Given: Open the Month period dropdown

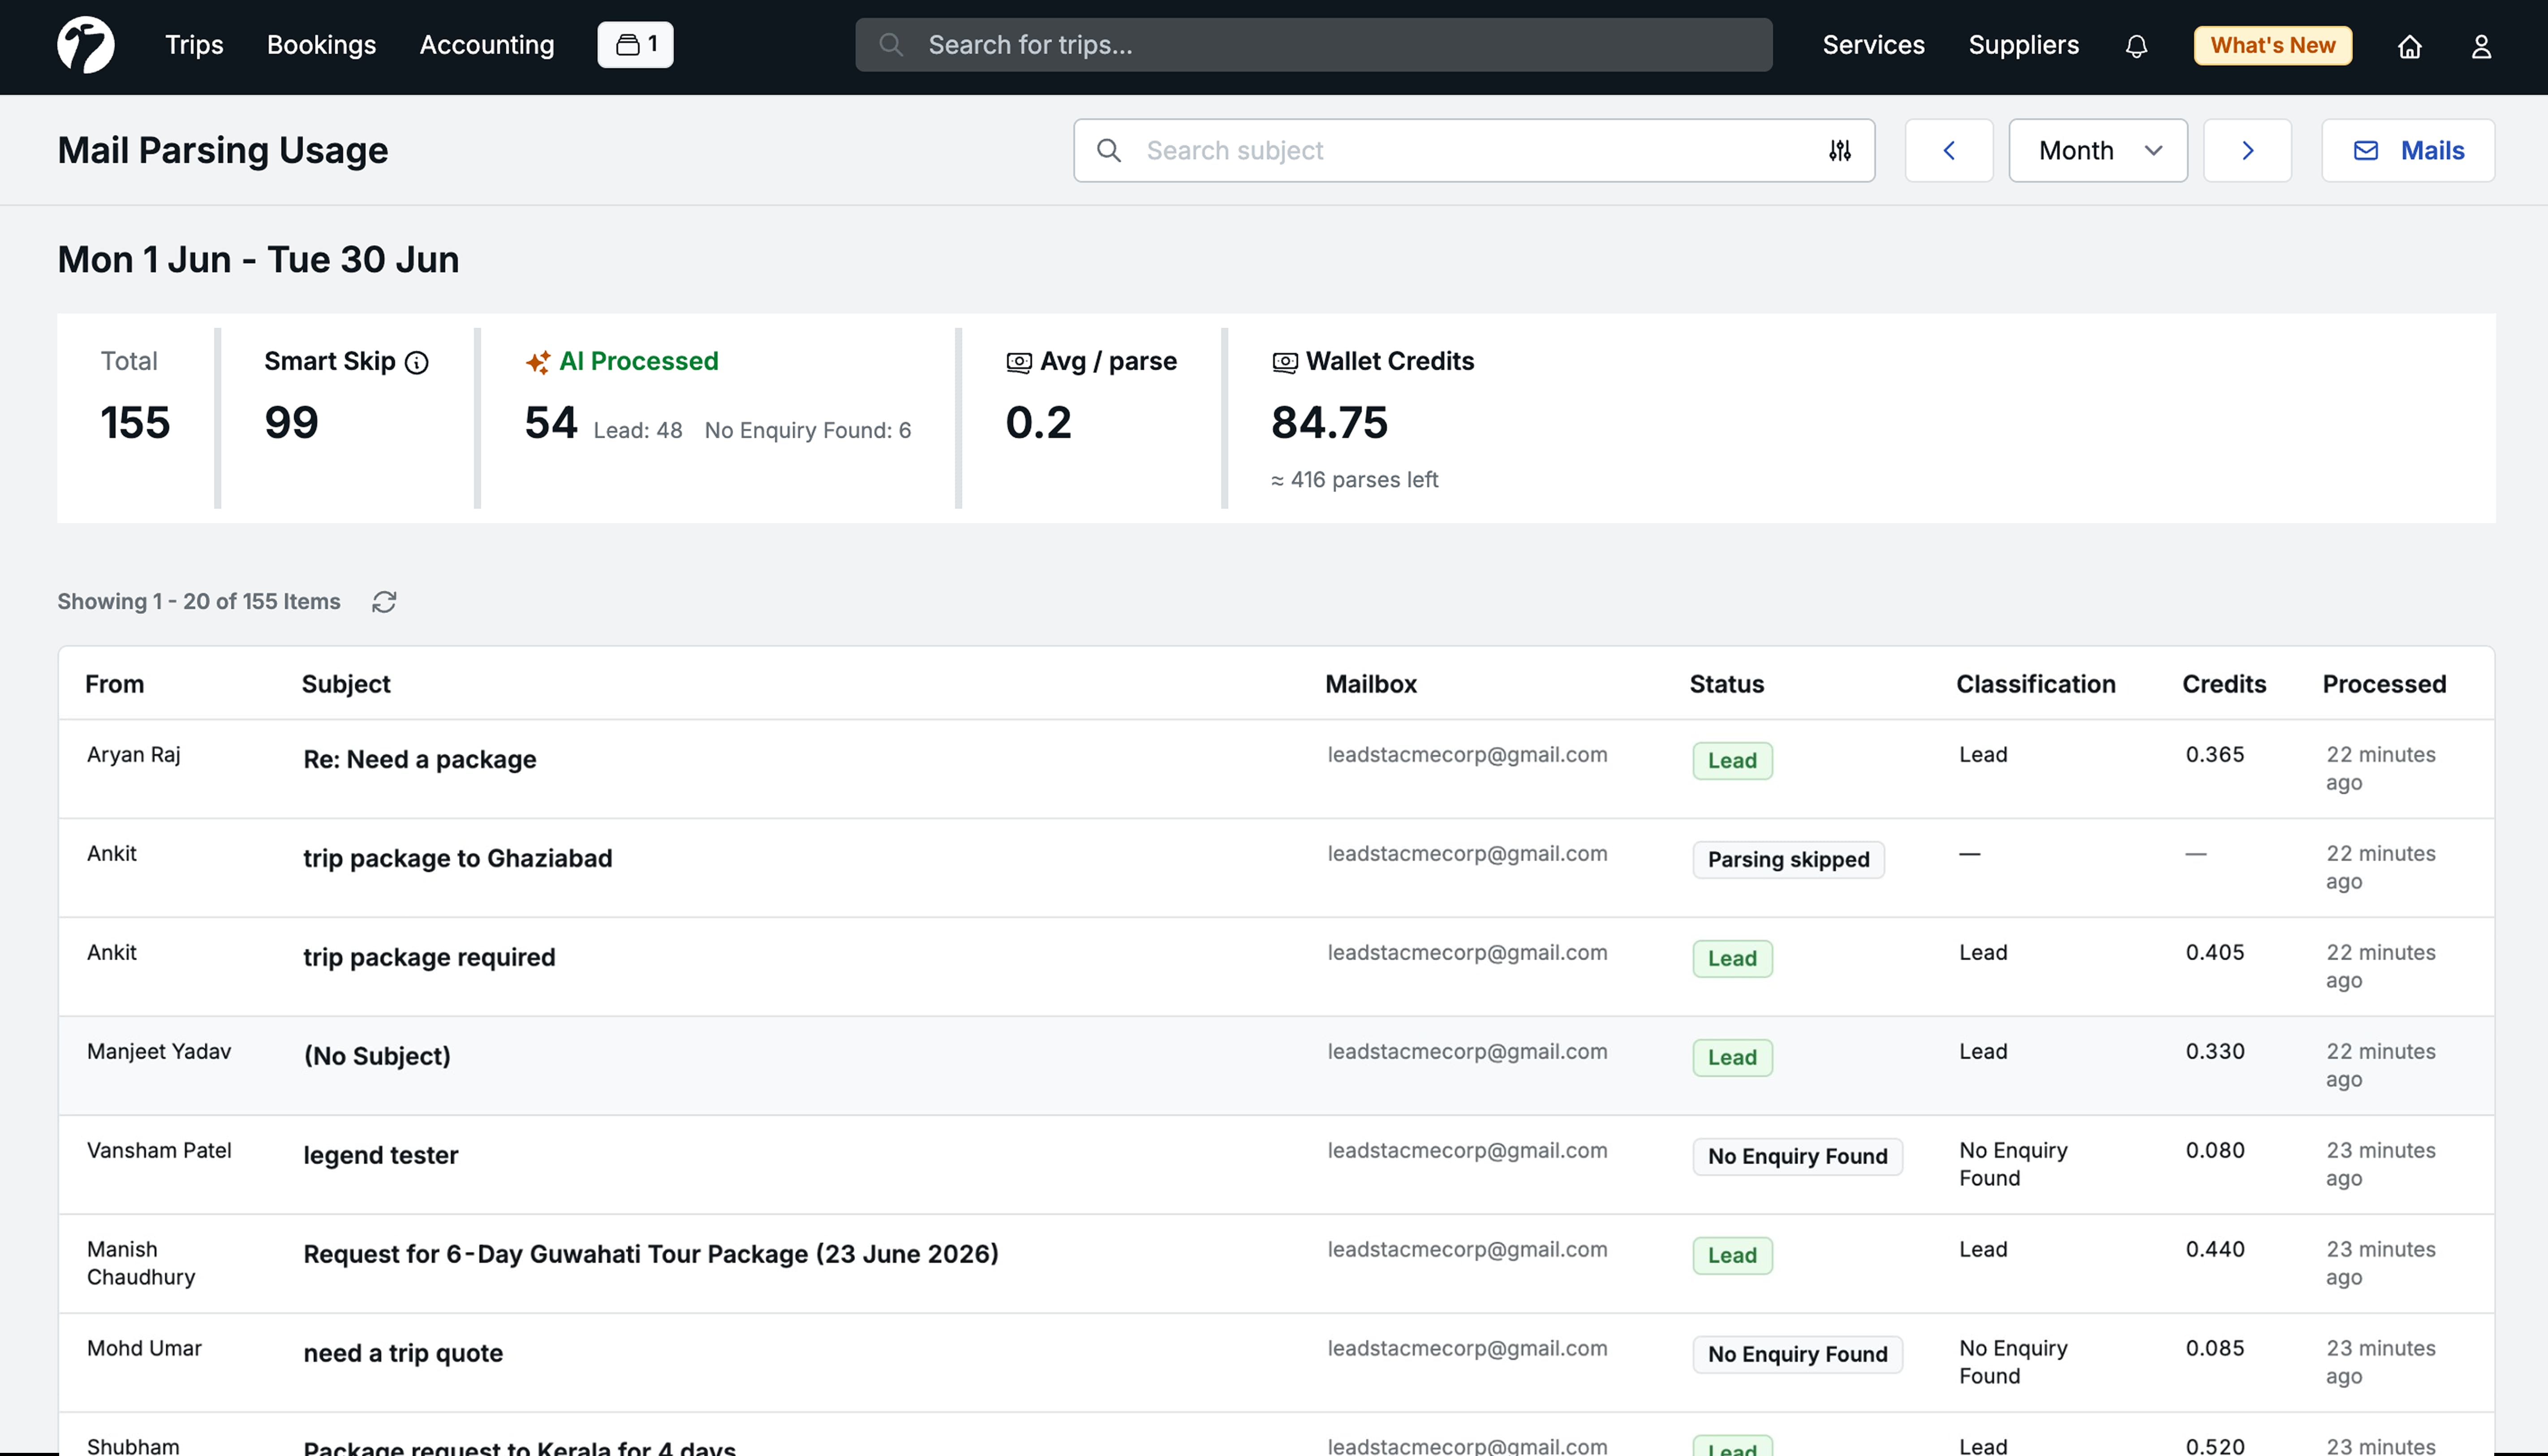Looking at the screenshot, I should coord(2098,151).
